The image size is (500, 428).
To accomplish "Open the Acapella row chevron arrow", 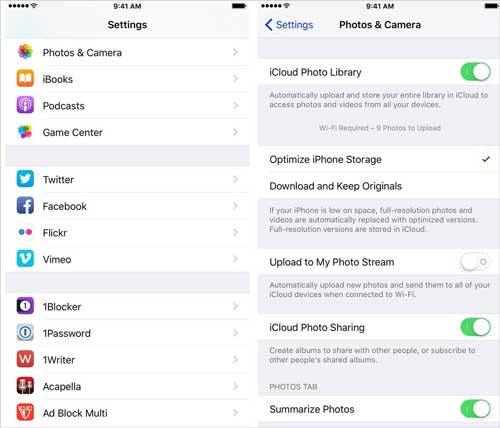I will 235,386.
